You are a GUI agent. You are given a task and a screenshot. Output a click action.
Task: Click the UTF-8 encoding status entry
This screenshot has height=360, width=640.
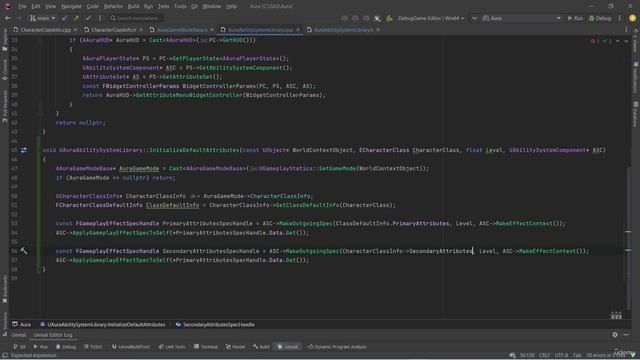click(x=561, y=355)
